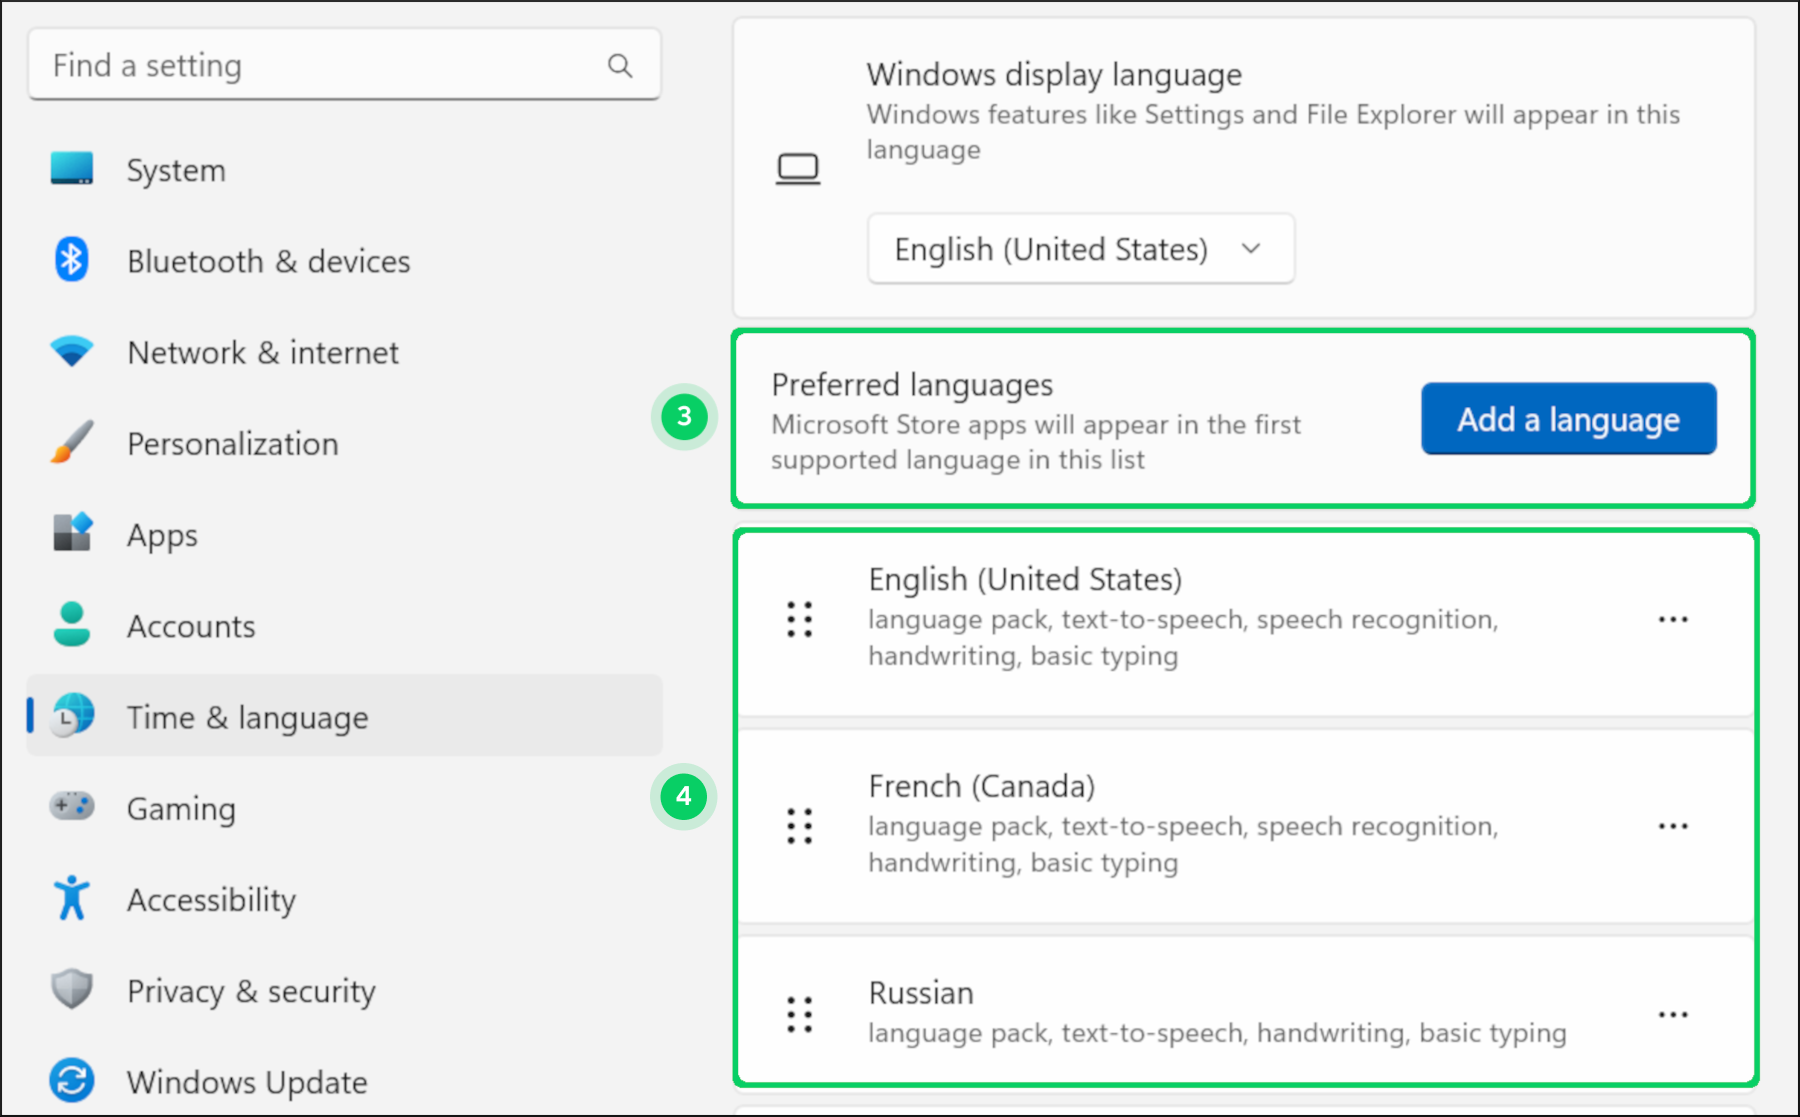Click the Apps icon in sidebar
Screen dimensions: 1800x1117
pyautogui.click(x=72, y=534)
